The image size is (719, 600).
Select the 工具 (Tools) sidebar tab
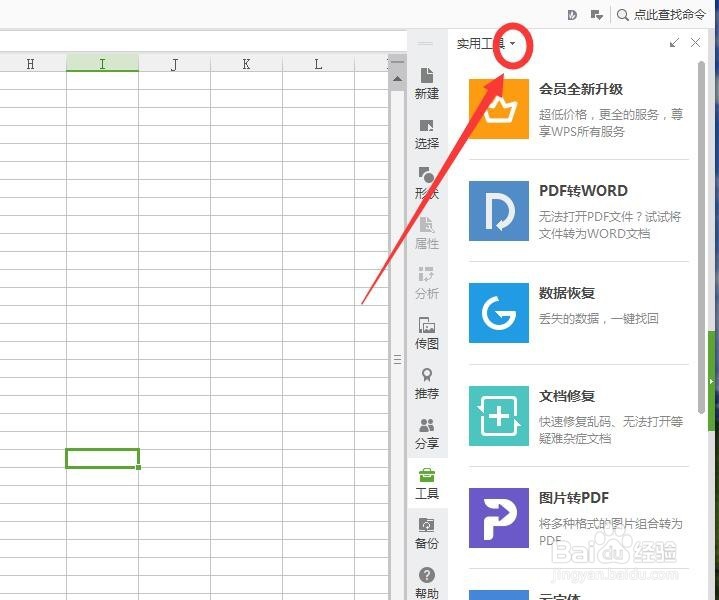pyautogui.click(x=427, y=483)
